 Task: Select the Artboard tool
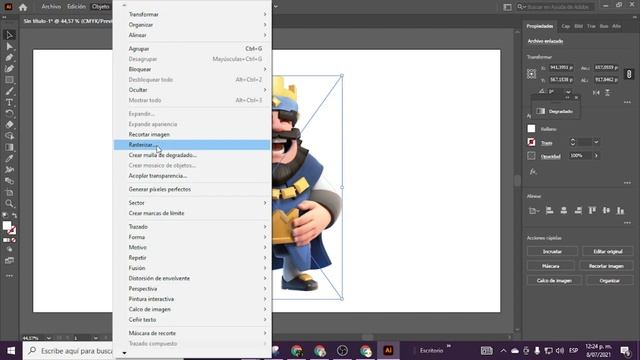coord(9,192)
